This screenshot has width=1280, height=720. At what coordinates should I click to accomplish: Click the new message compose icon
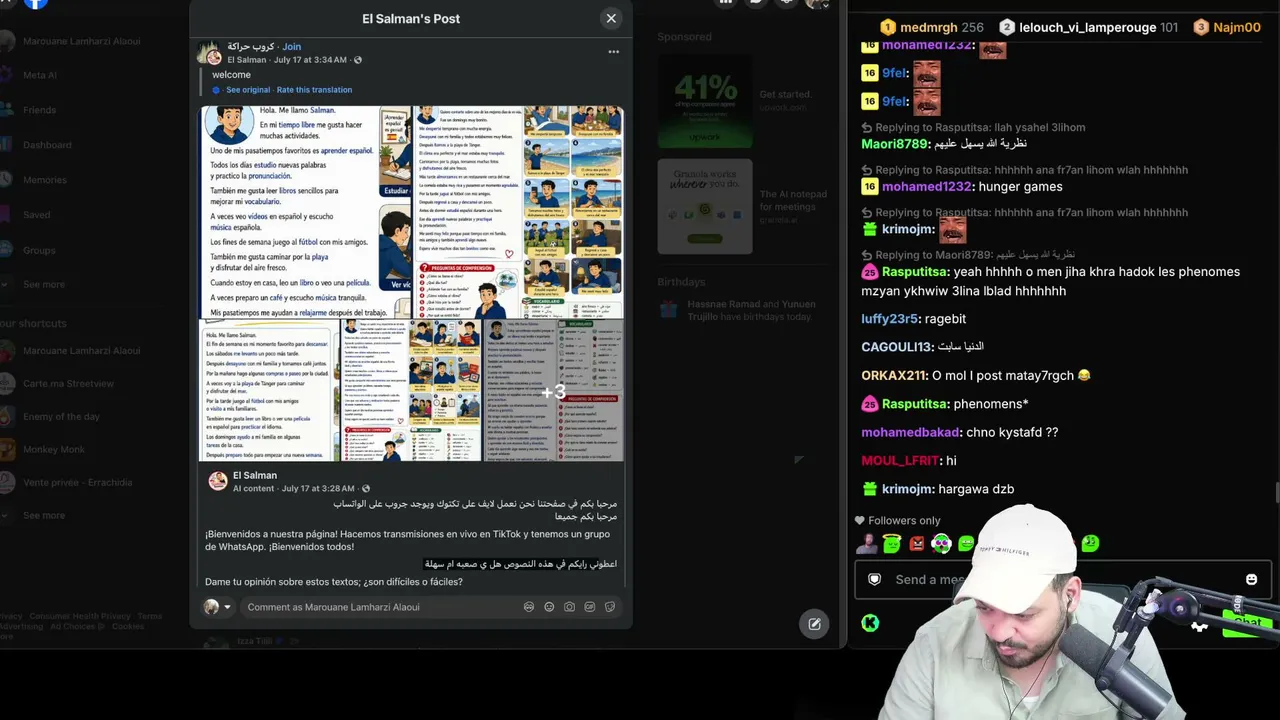(x=814, y=624)
